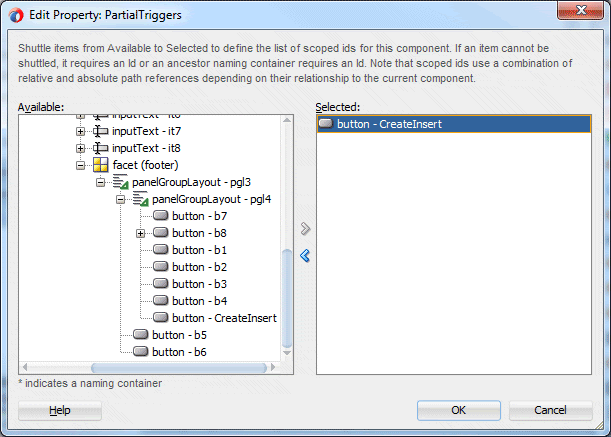Select button - b5 in Available tree
The width and height of the screenshot is (611, 437).
[x=179, y=335]
